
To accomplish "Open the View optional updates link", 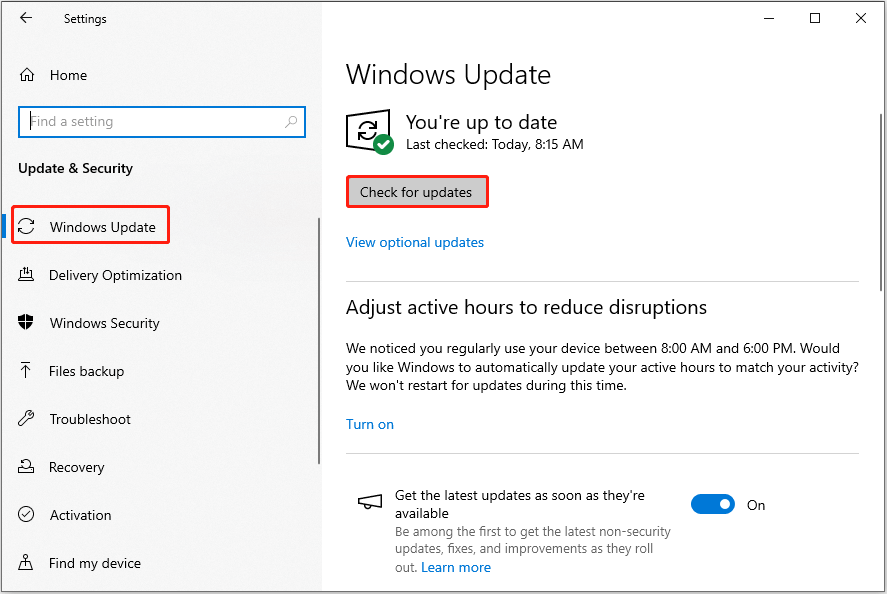I will pos(414,242).
